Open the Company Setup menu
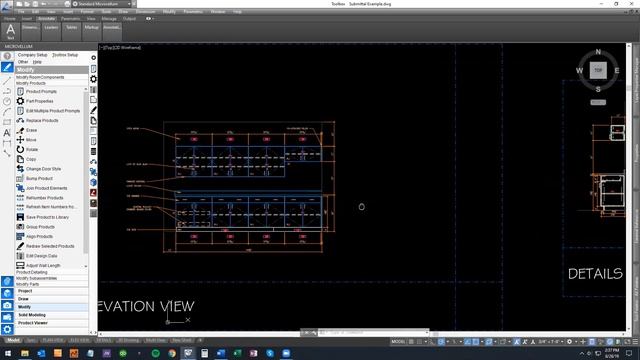 (33, 55)
